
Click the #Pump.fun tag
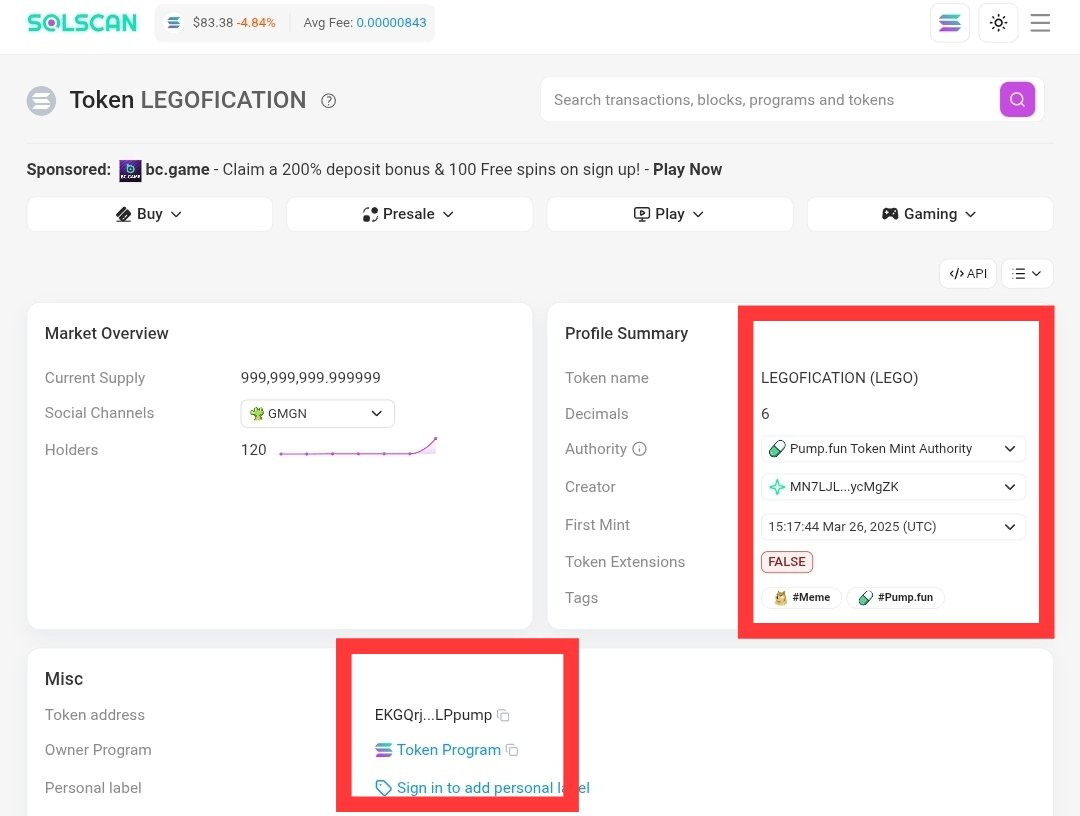point(895,598)
